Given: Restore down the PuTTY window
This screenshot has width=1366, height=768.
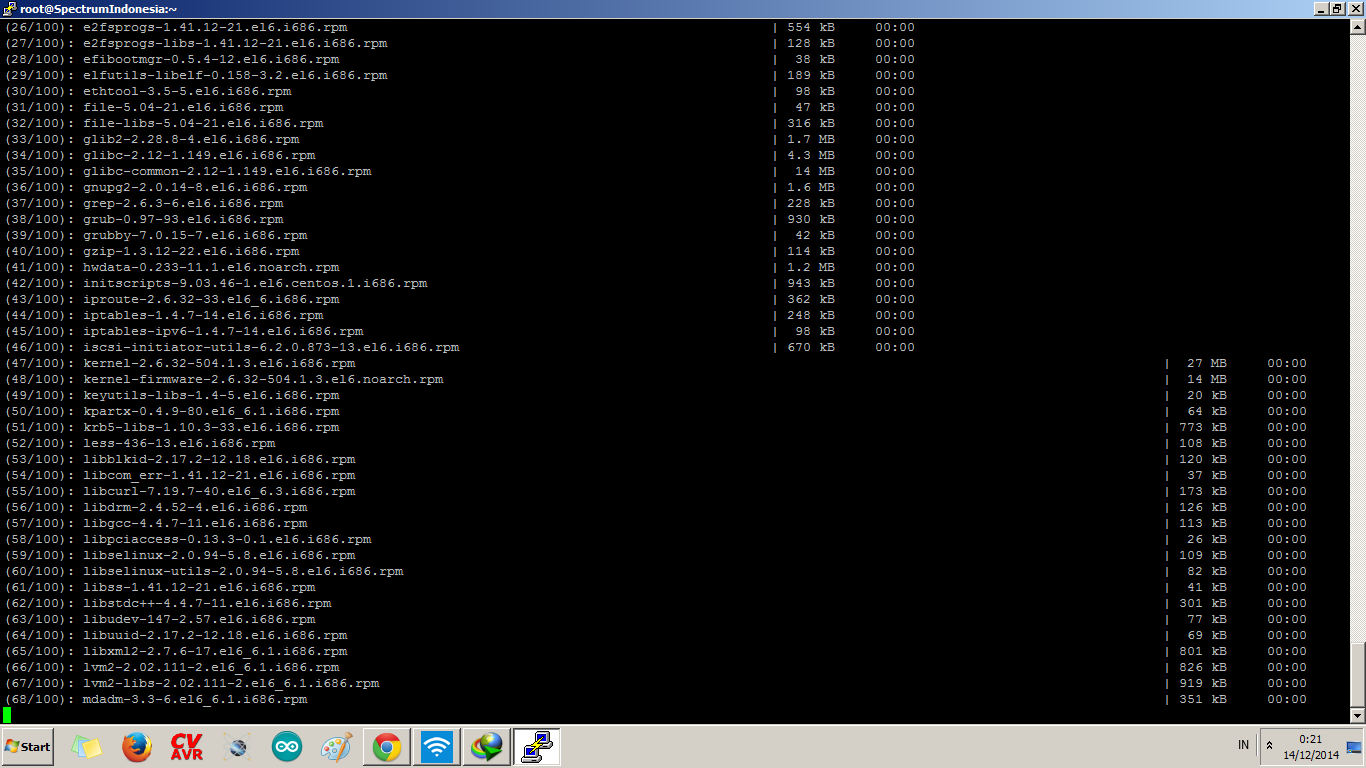Looking at the screenshot, I should pyautogui.click(x=1338, y=8).
